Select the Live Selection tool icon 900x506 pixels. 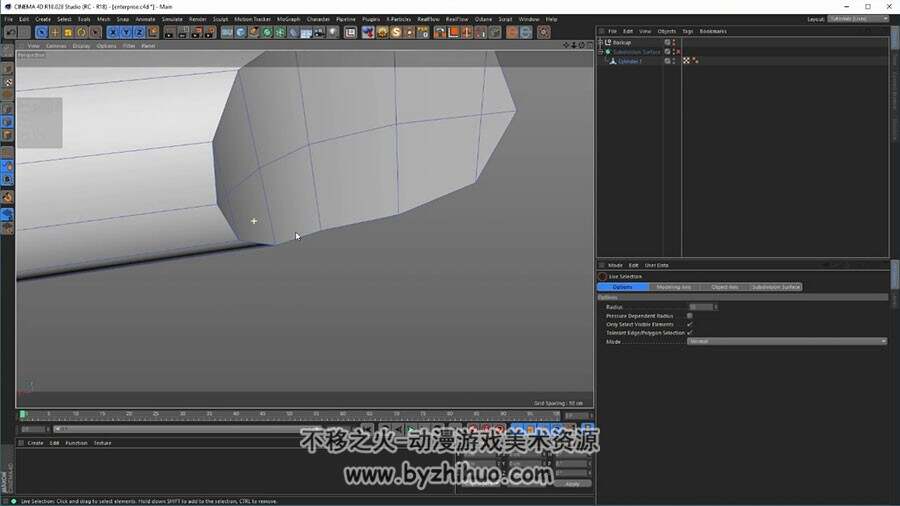pyautogui.click(x=41, y=33)
